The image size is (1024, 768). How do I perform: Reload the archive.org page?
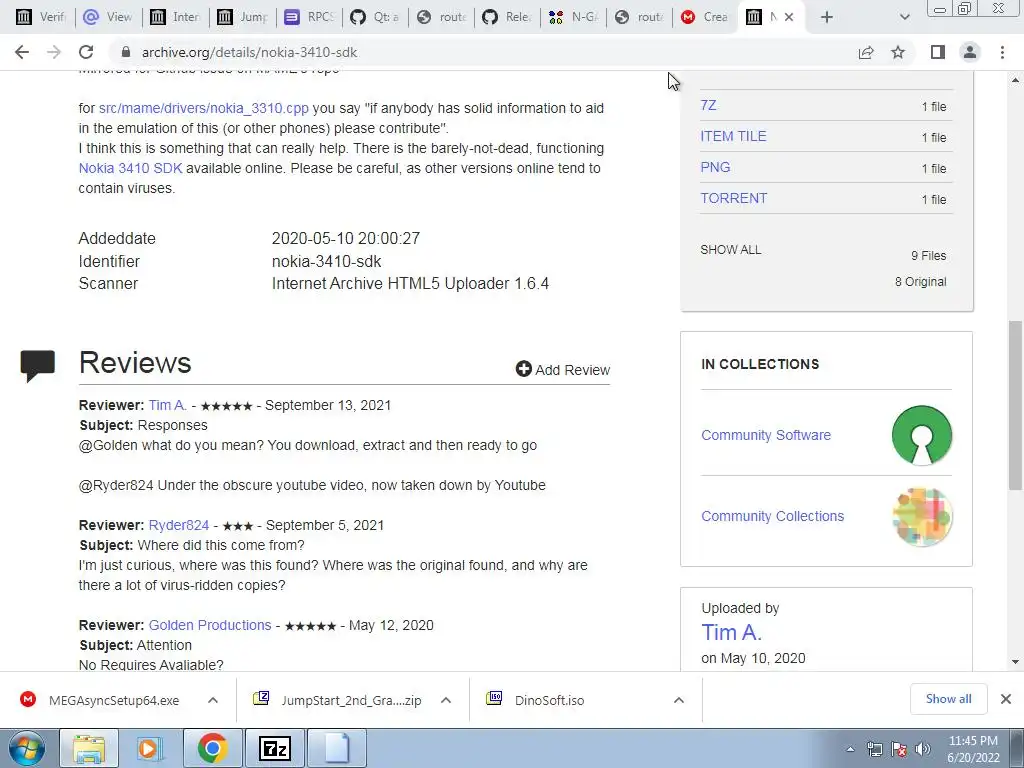[86, 52]
